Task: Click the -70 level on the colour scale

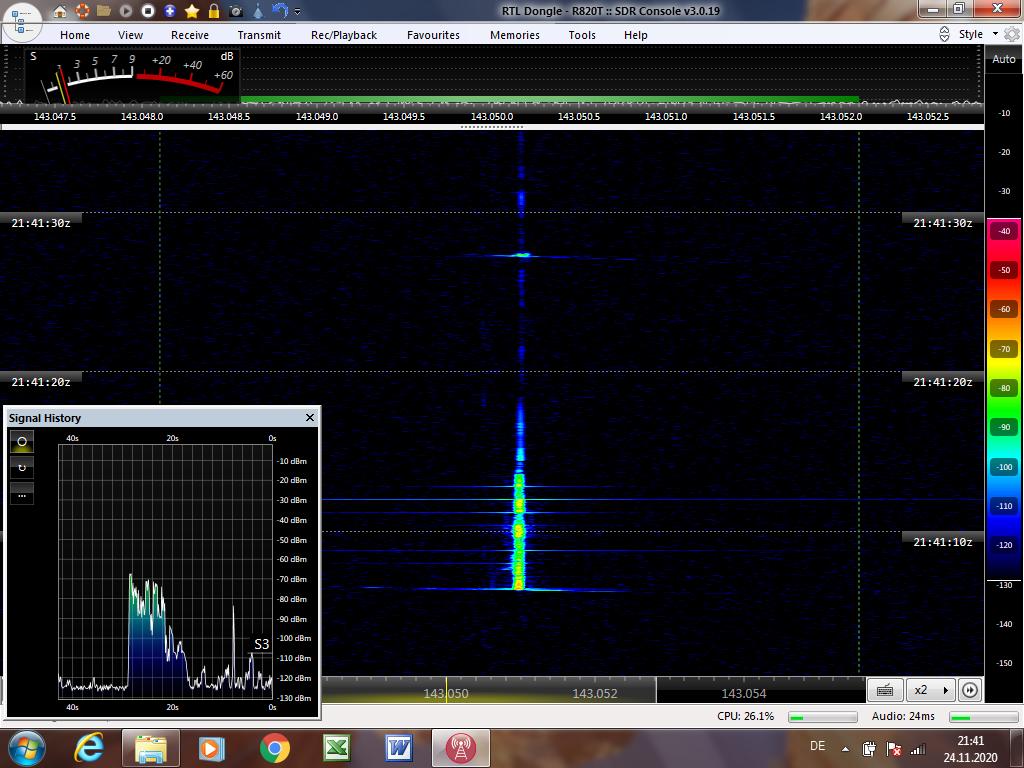Action: click(x=1004, y=349)
